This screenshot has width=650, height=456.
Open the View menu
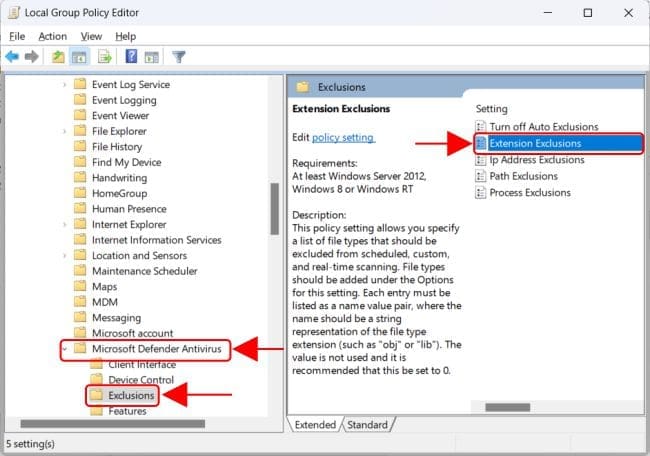click(x=91, y=36)
